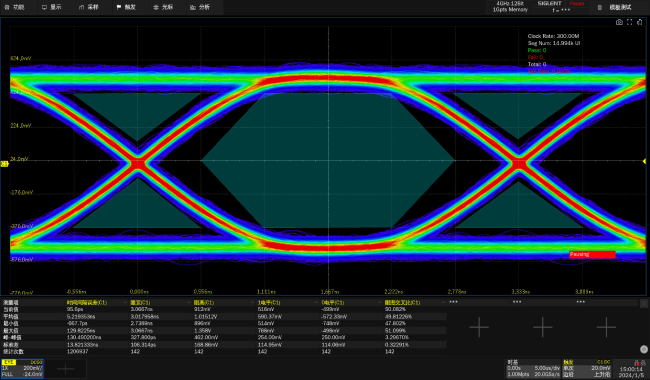Select the yellow trigger level marker at right edge
The width and height of the screenshot is (650, 380).
coord(645,161)
